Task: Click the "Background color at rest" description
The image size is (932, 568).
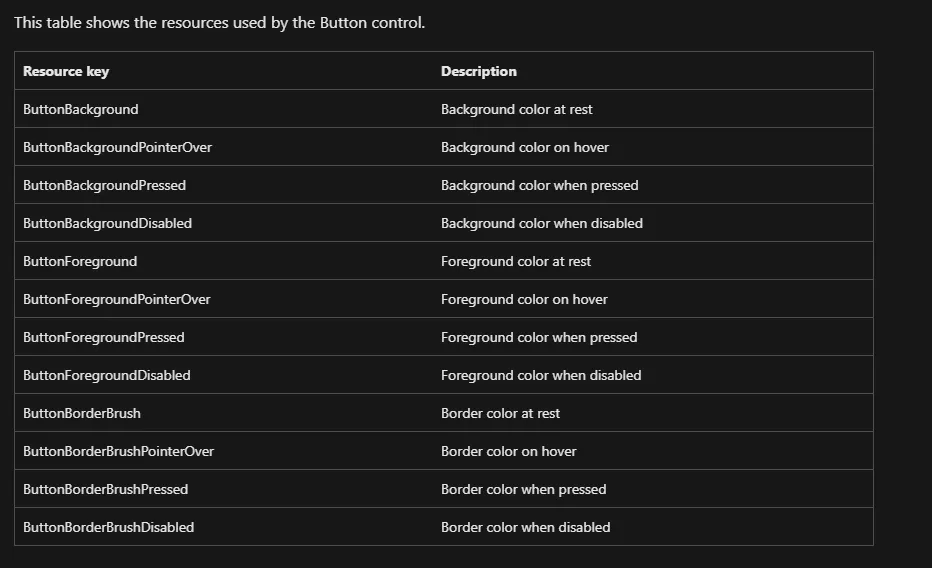Action: pos(517,109)
